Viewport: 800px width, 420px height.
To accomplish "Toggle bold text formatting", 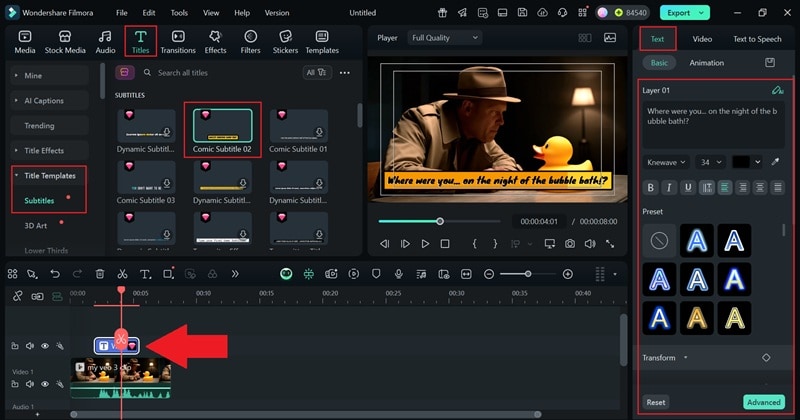I will pos(651,188).
